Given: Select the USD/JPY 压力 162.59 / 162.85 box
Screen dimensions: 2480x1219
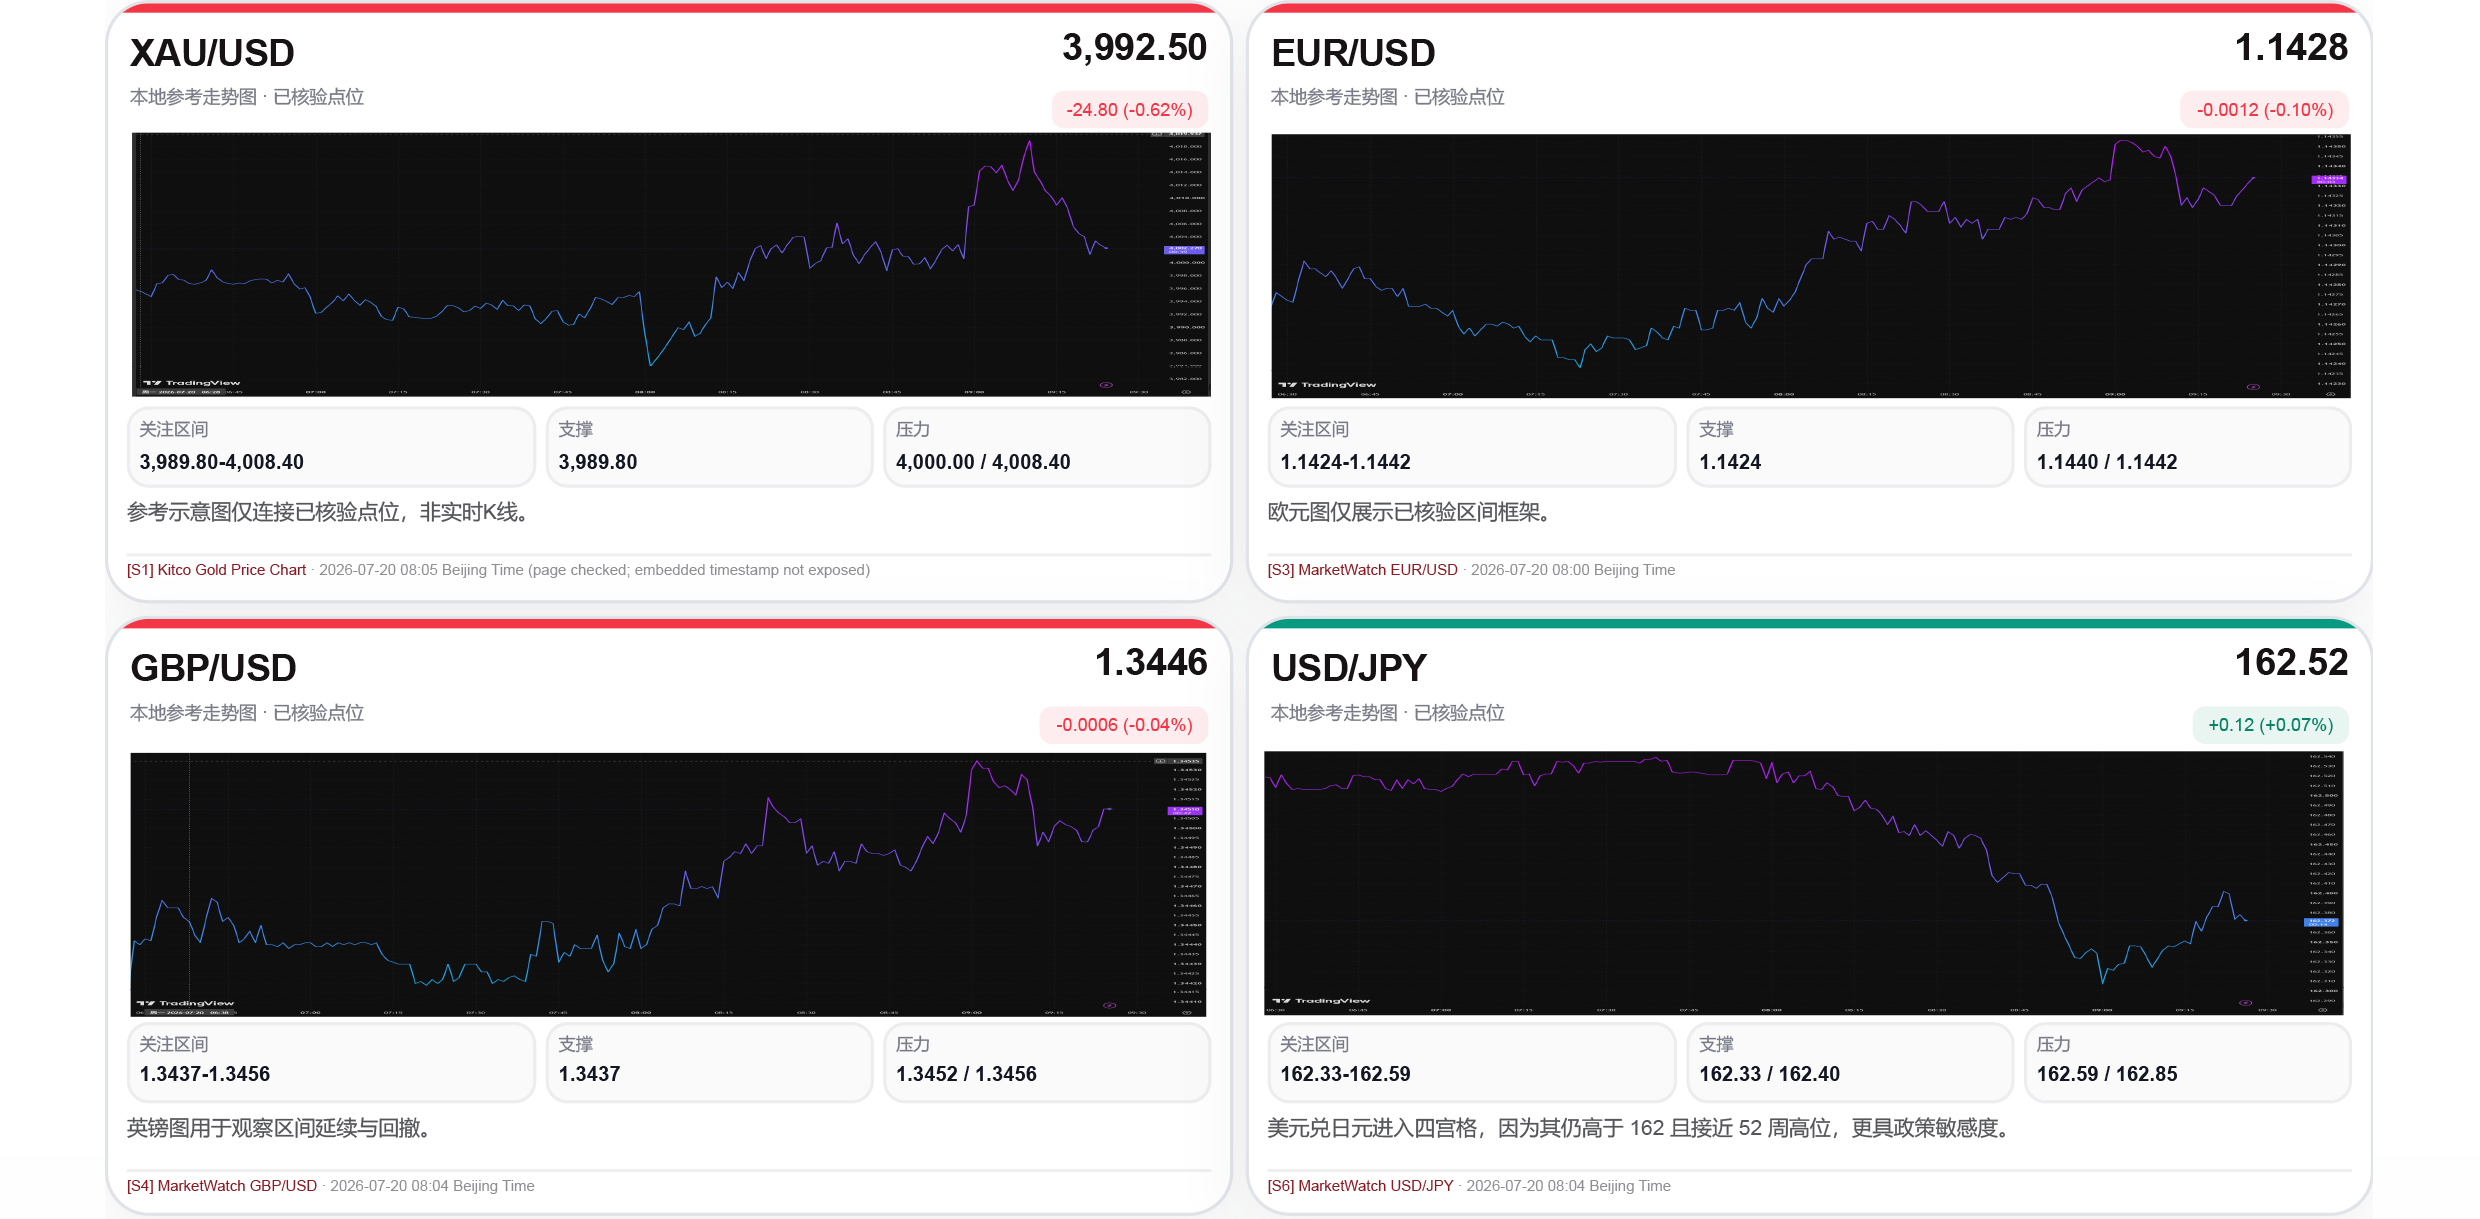Looking at the screenshot, I should pos(2187,1062).
